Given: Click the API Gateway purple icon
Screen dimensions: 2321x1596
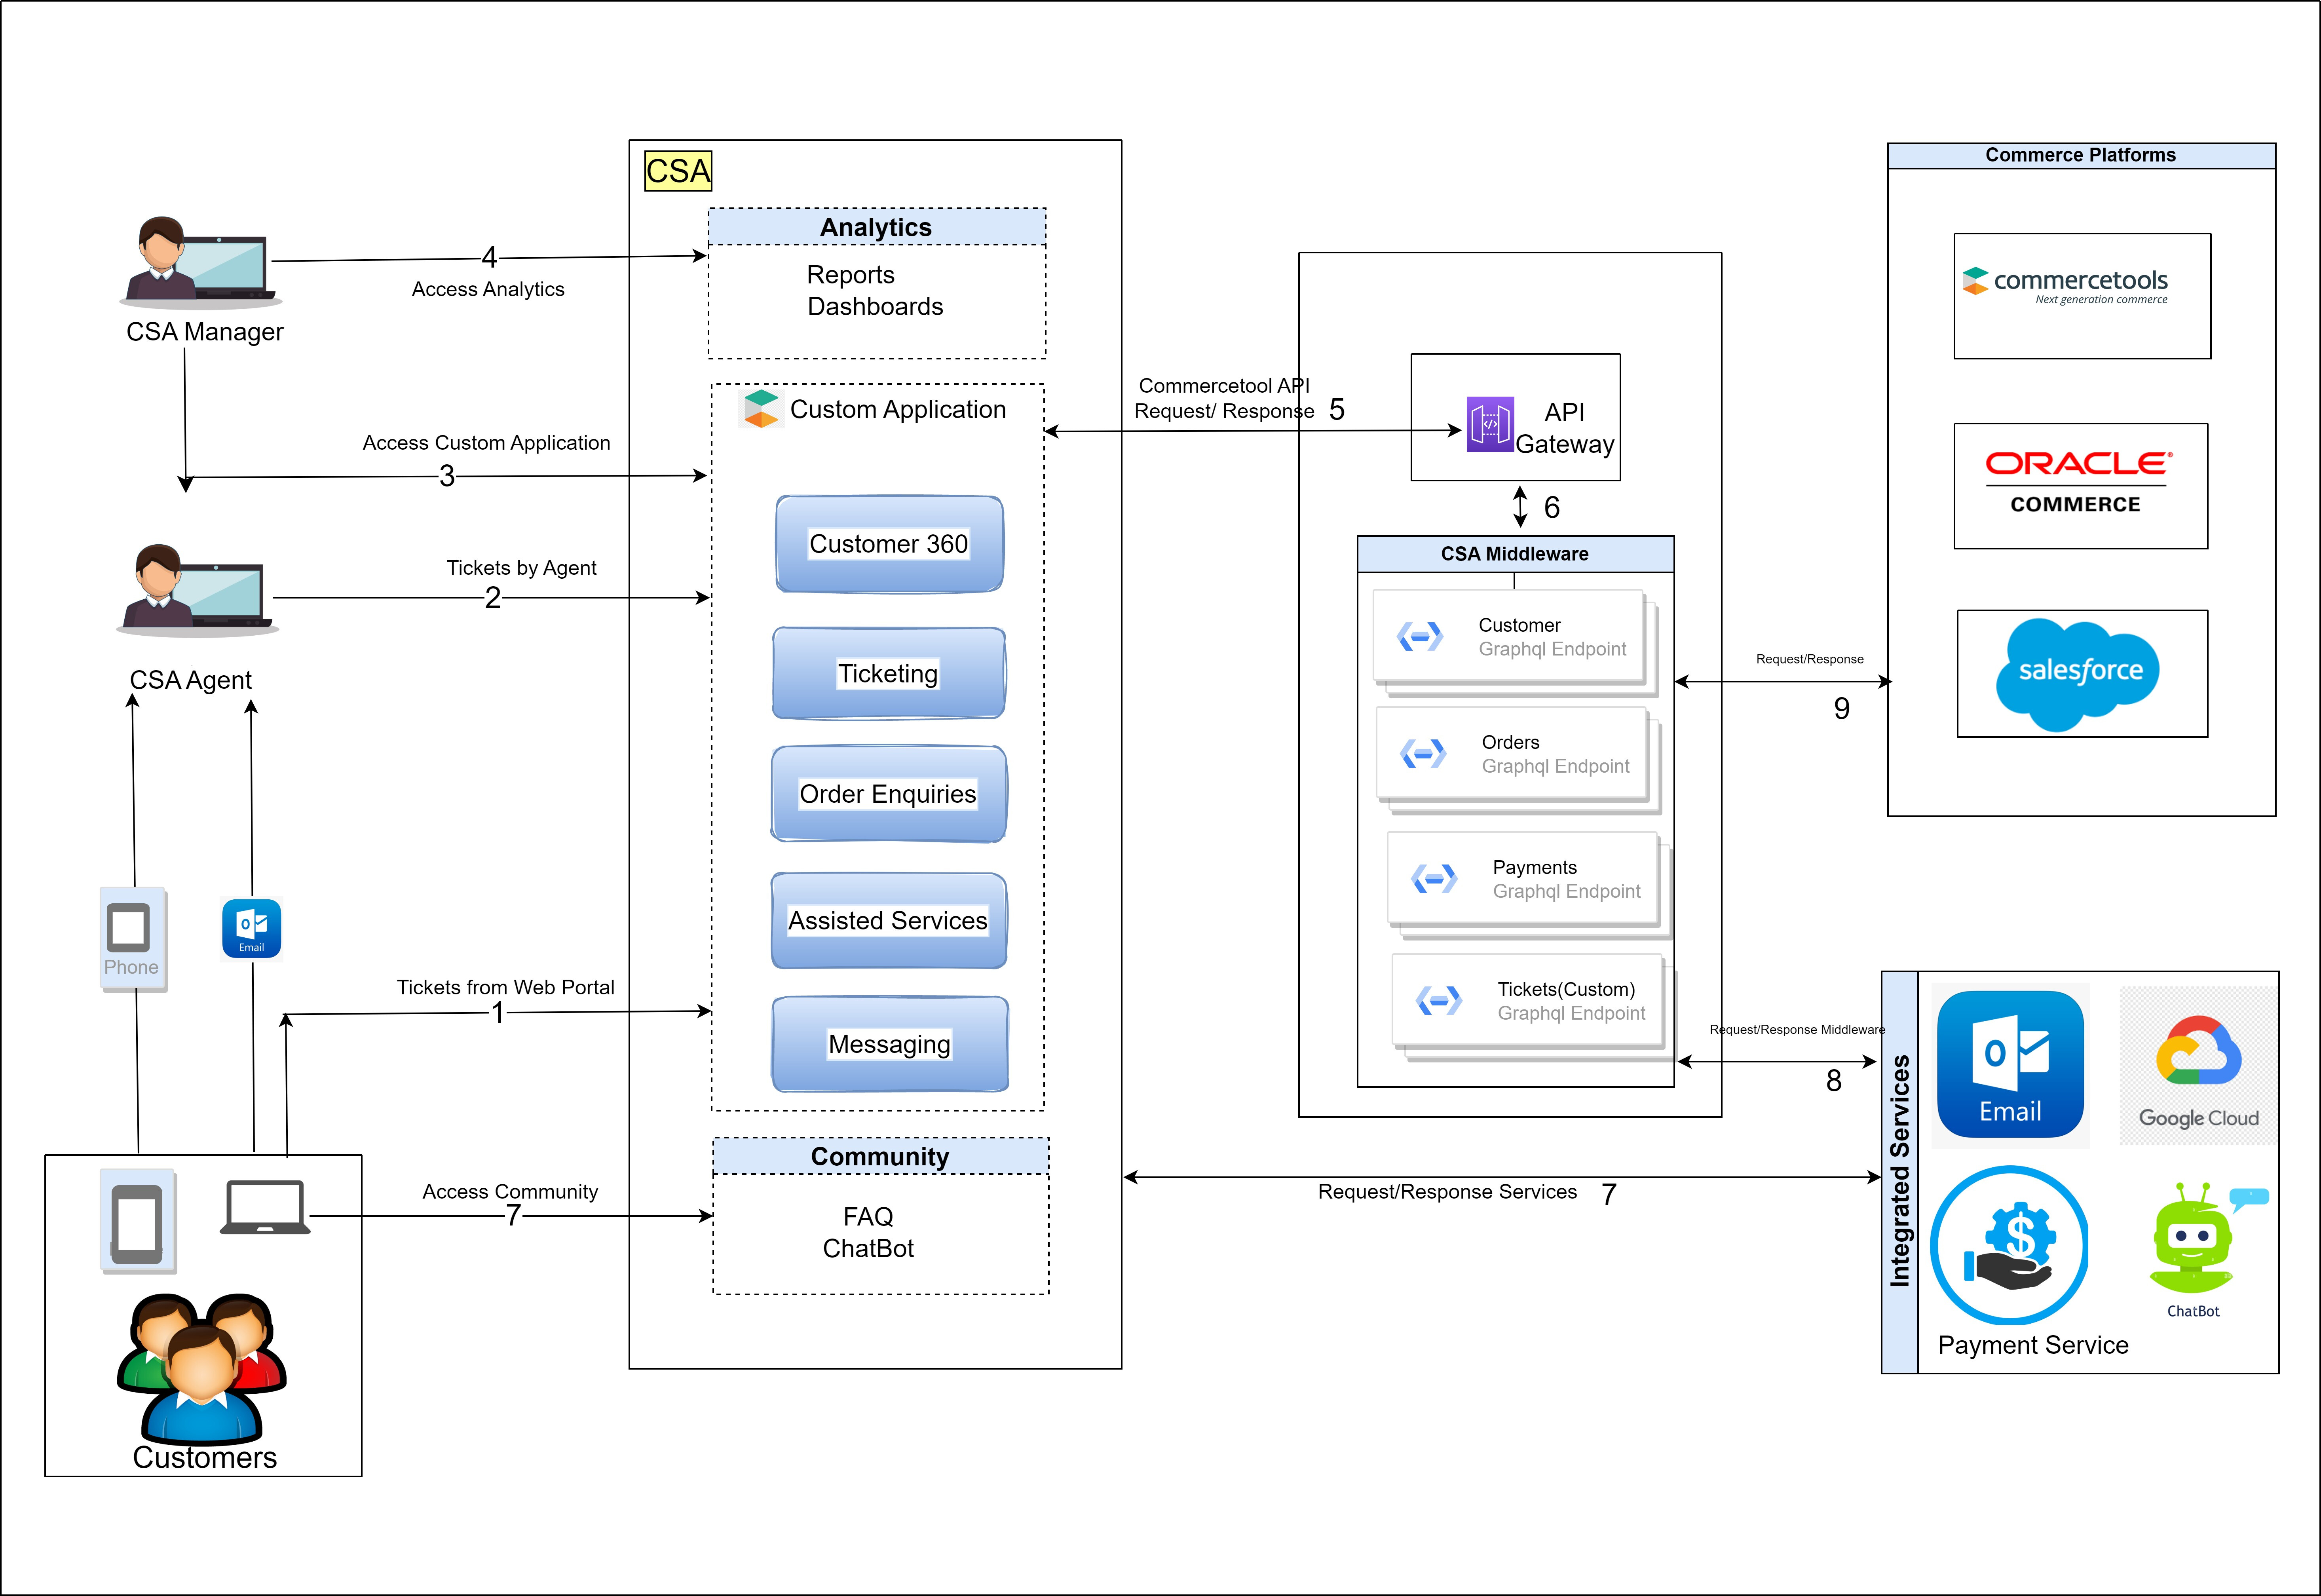Looking at the screenshot, I should pos(1489,424).
